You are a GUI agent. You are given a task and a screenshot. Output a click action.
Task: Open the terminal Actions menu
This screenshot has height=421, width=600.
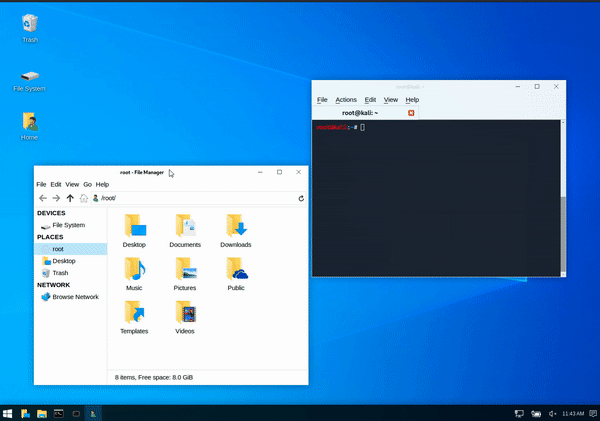(x=346, y=100)
